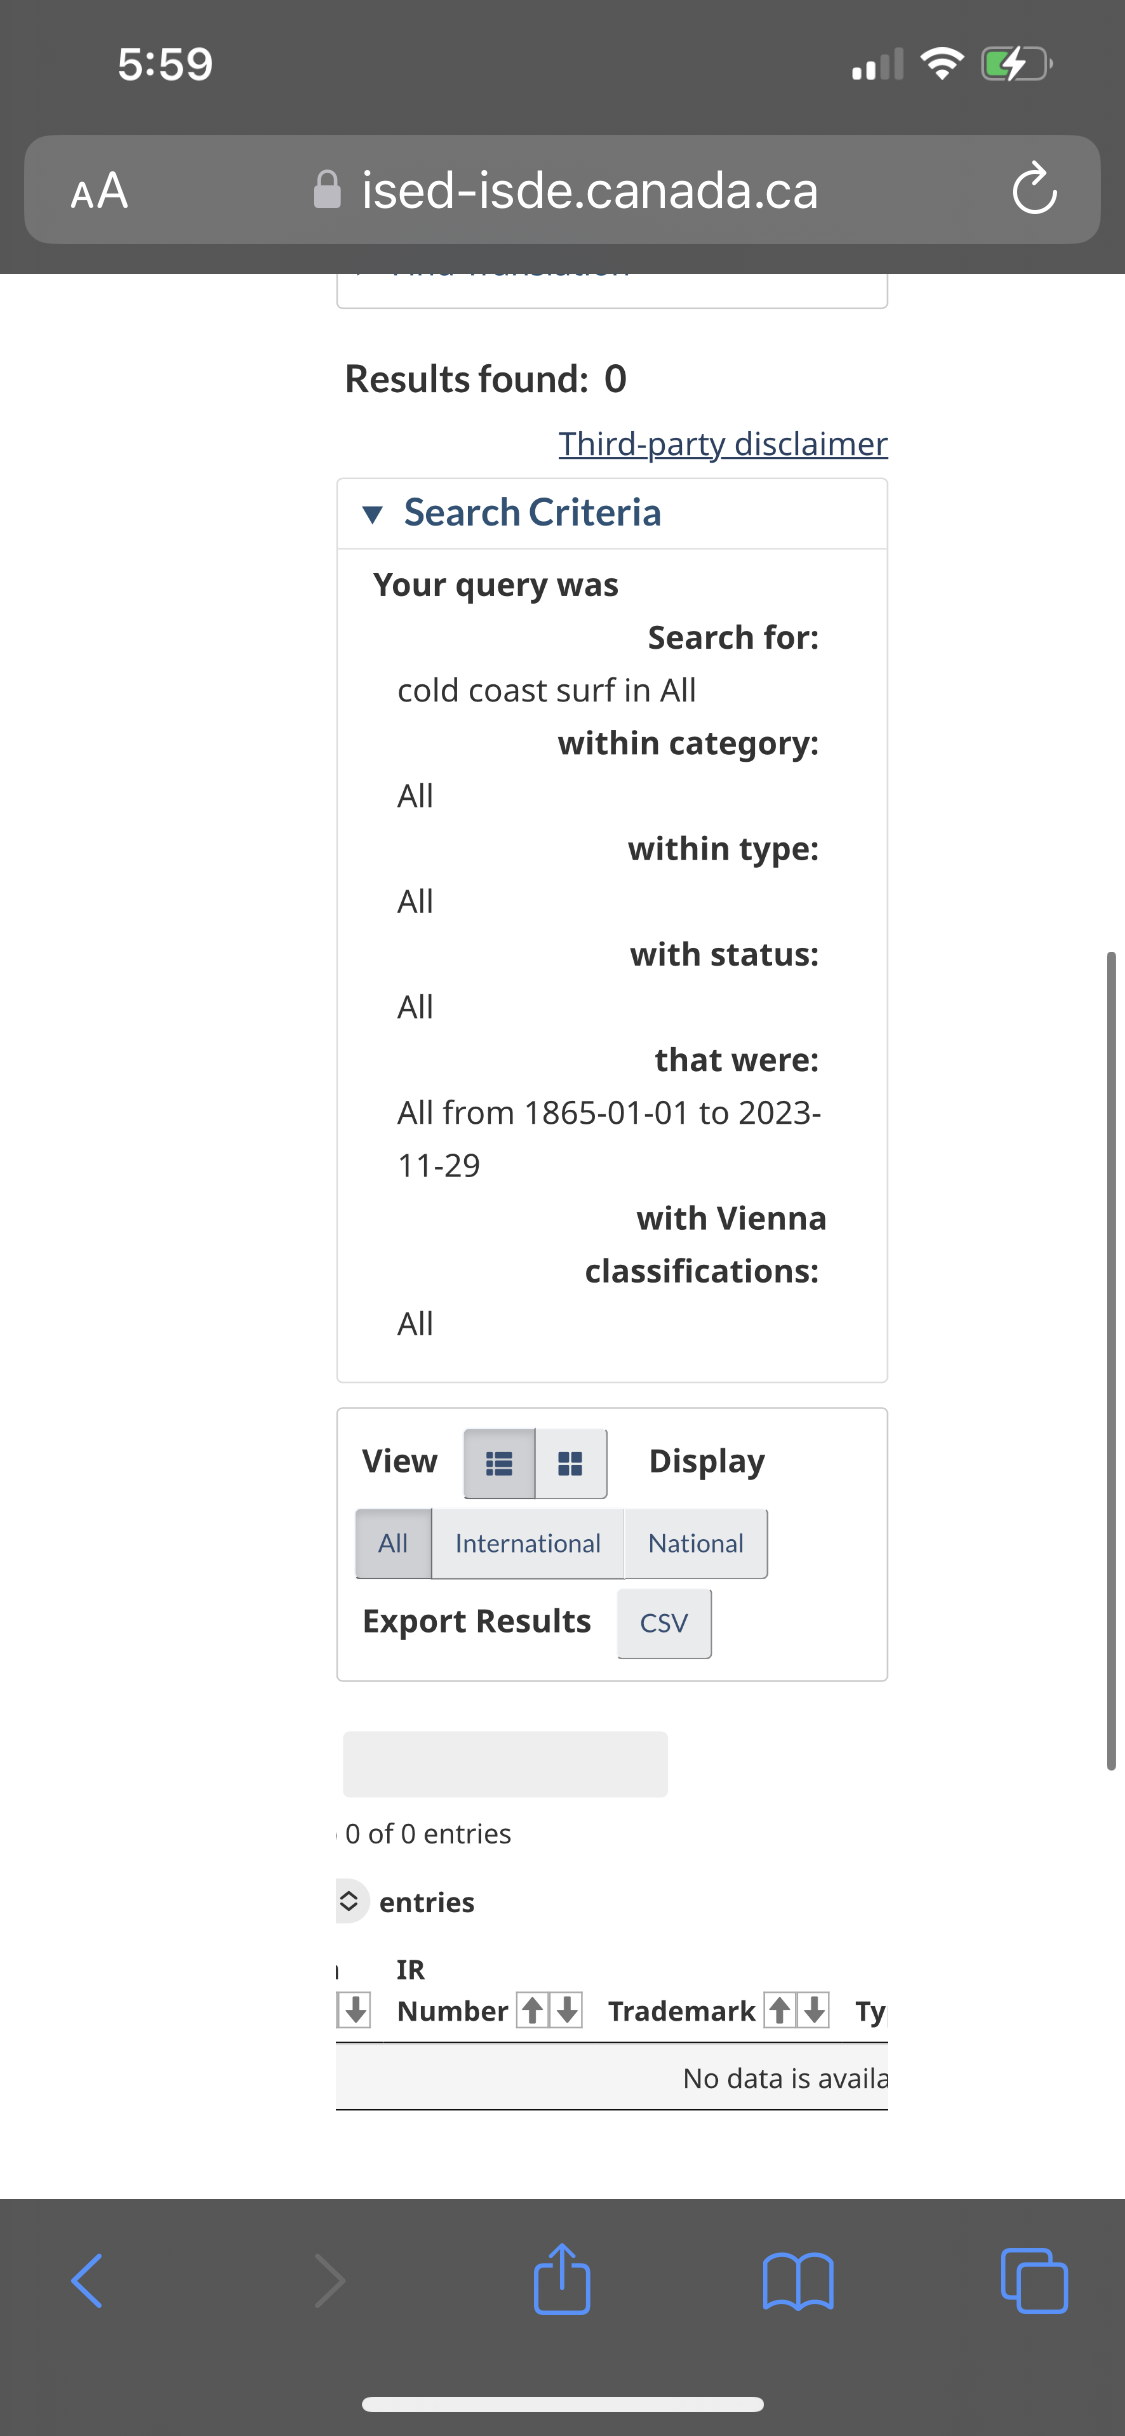The image size is (1125, 2436).
Task: Switch to list view
Action: coord(499,1463)
